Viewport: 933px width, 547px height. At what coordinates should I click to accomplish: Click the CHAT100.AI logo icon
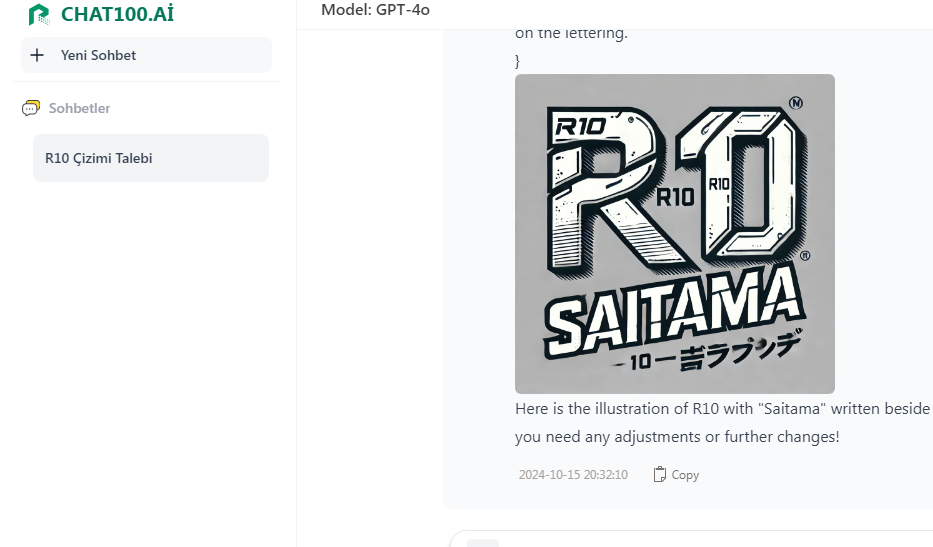coord(39,14)
